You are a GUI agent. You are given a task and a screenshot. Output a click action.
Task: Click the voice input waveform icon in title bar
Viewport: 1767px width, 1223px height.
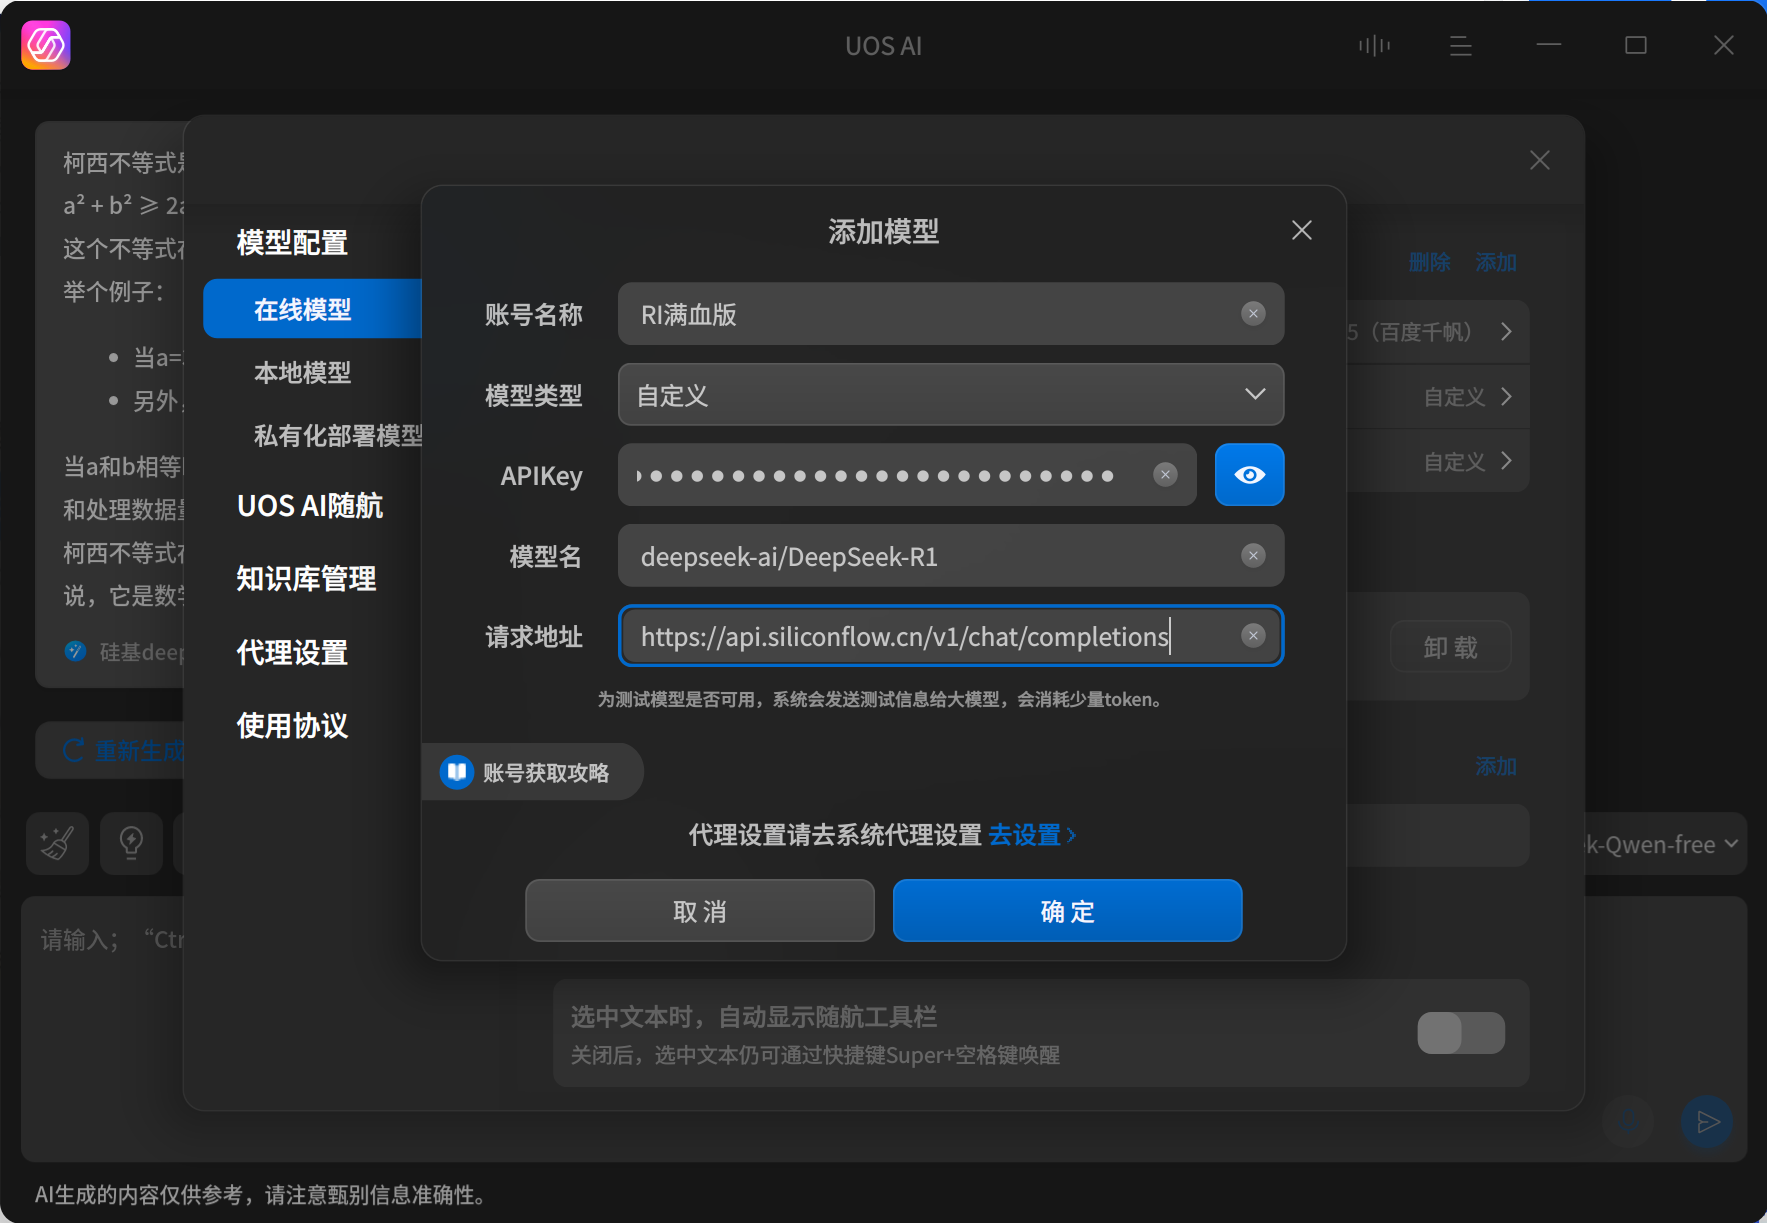tap(1374, 45)
